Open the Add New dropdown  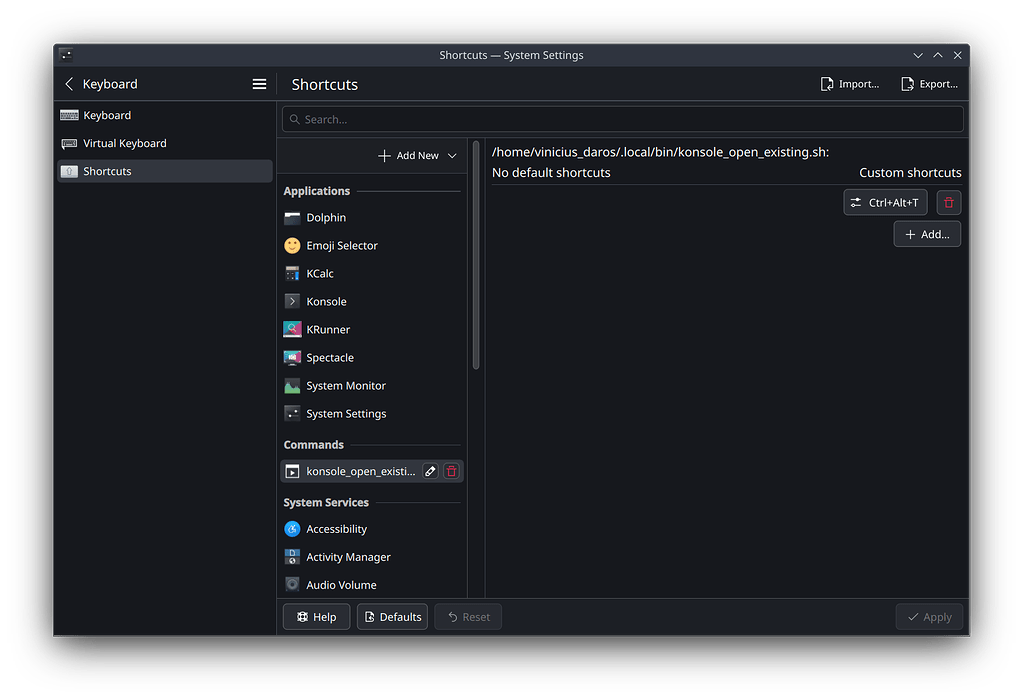pos(417,156)
